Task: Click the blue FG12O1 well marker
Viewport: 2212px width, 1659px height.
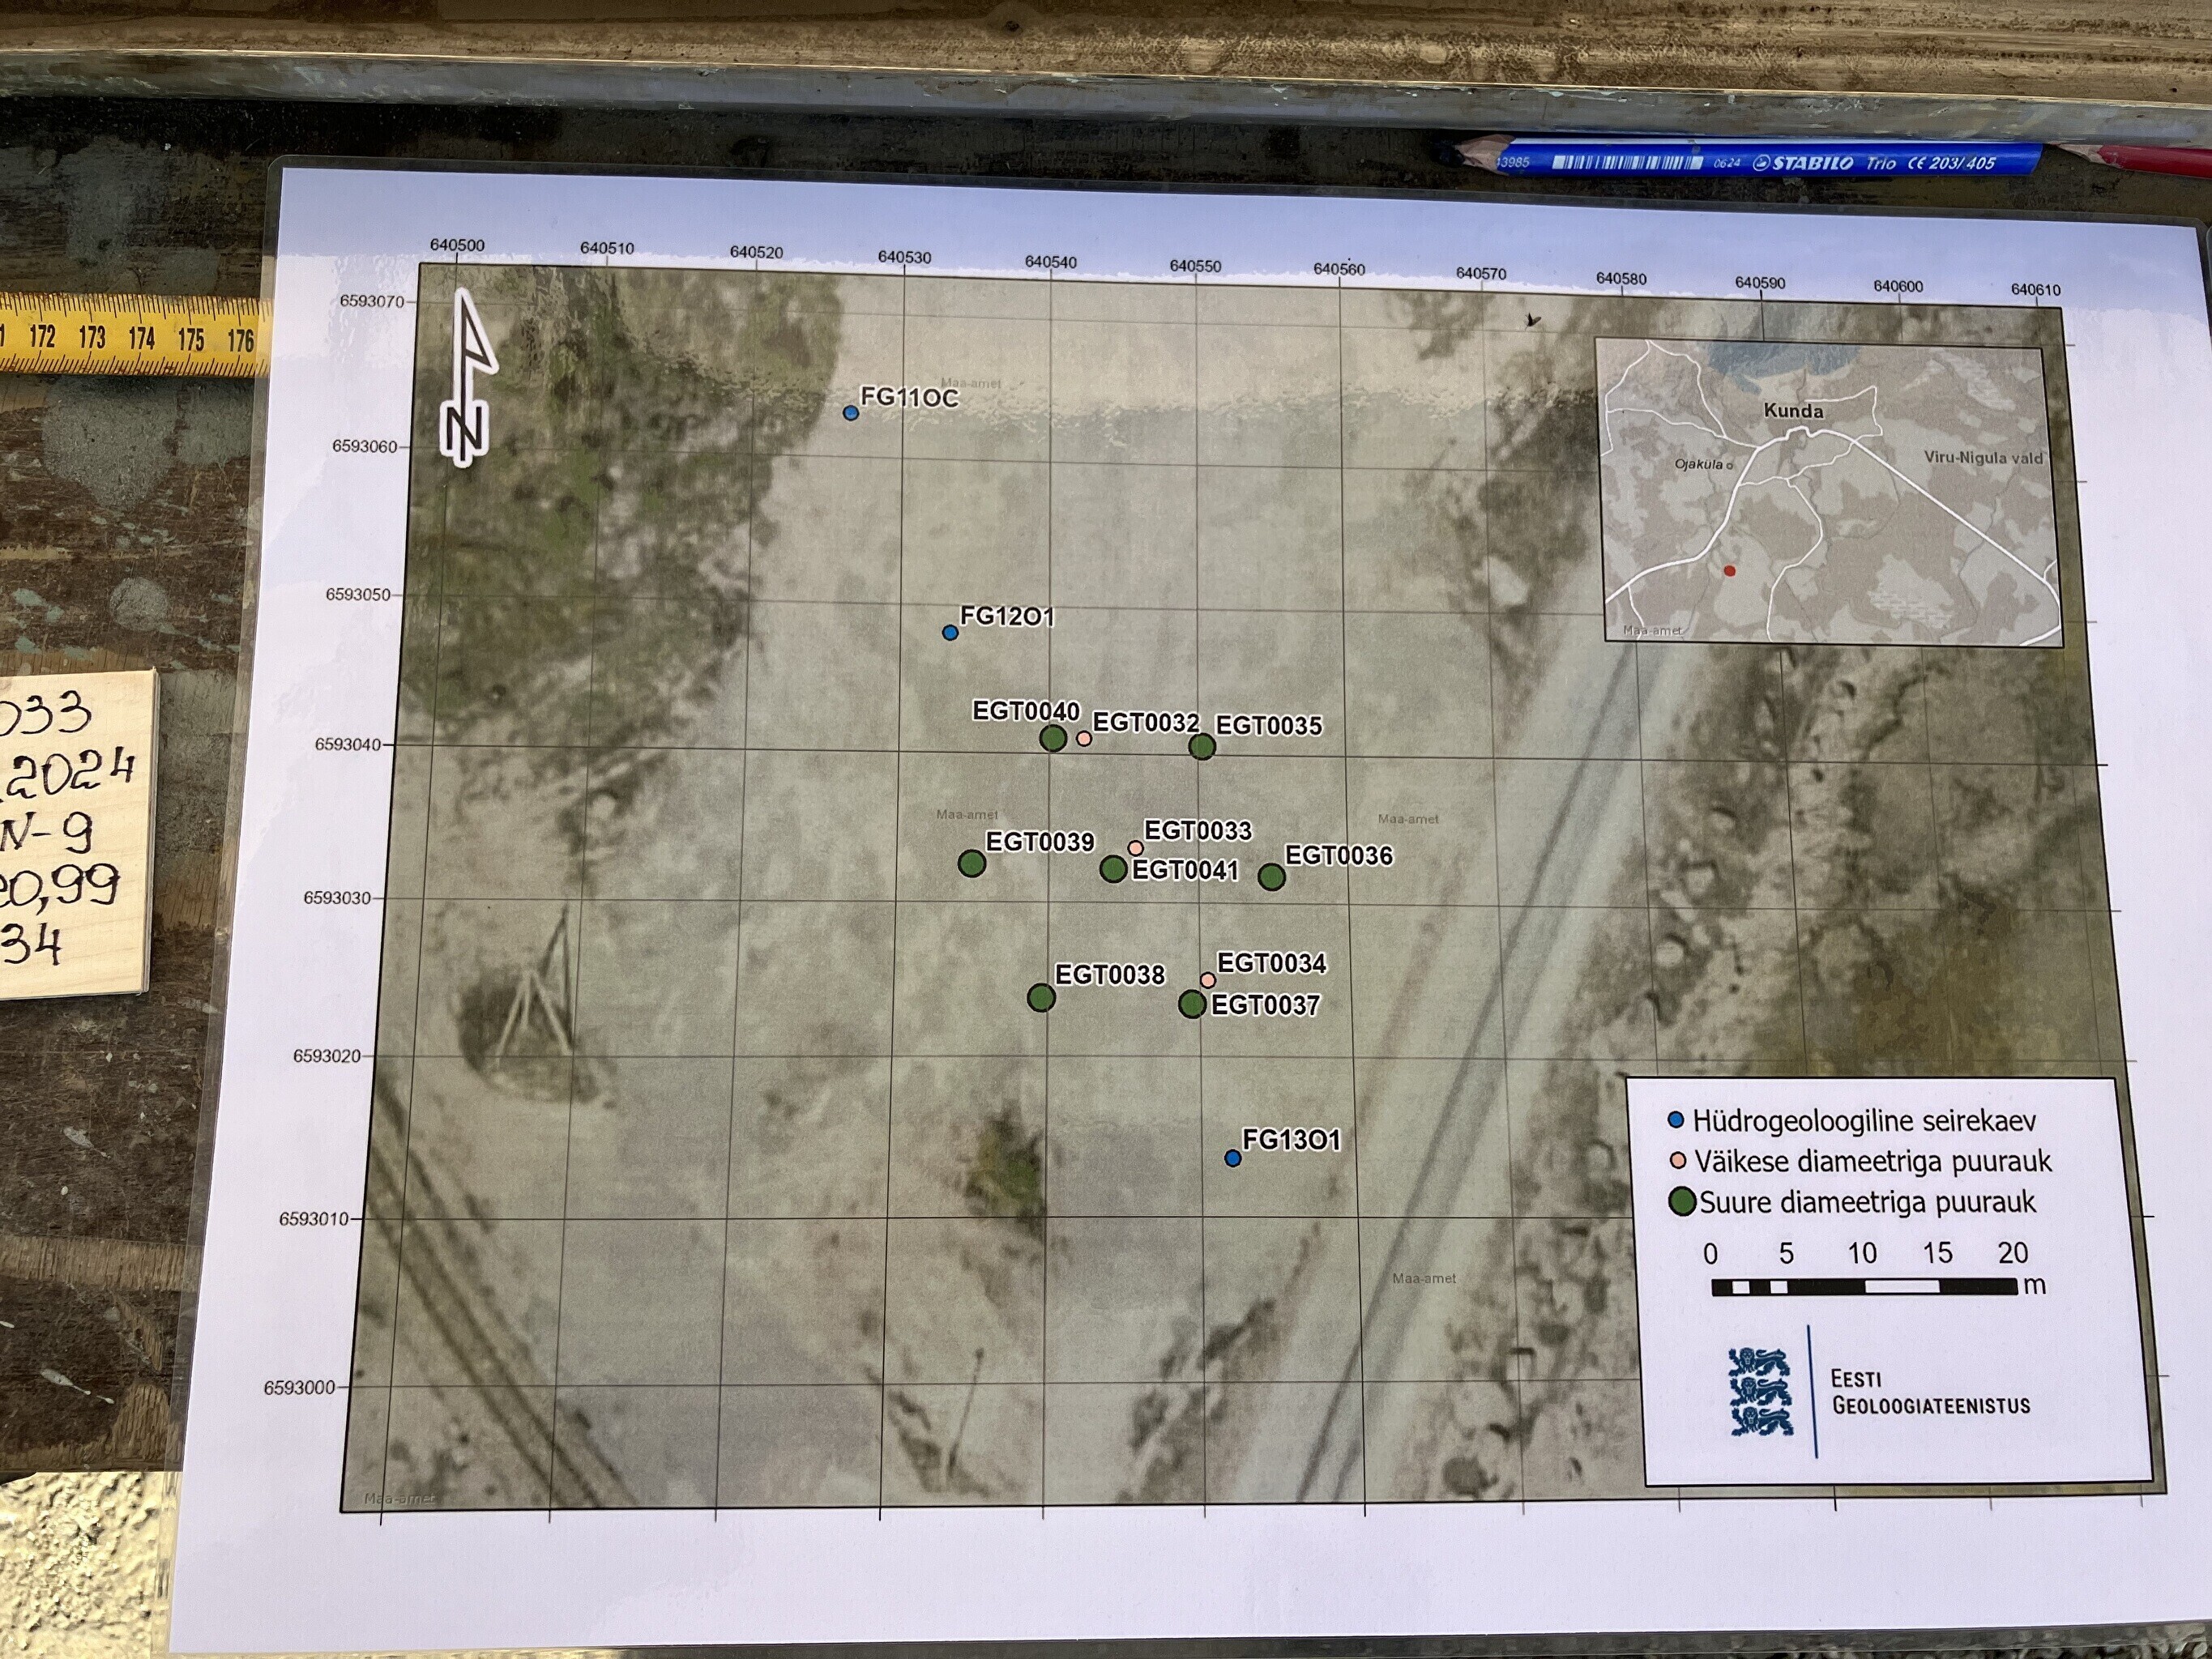Action: (951, 632)
